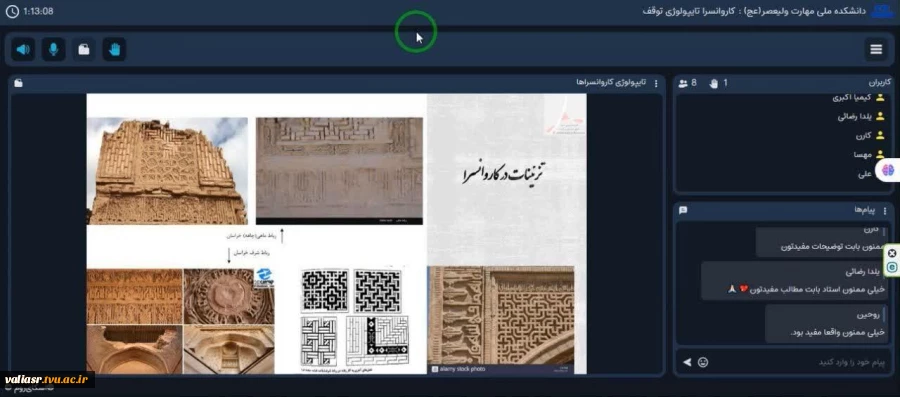The height and width of the screenshot is (397, 900).
Task: Click the round green widget icon below X
Action: tap(892, 267)
